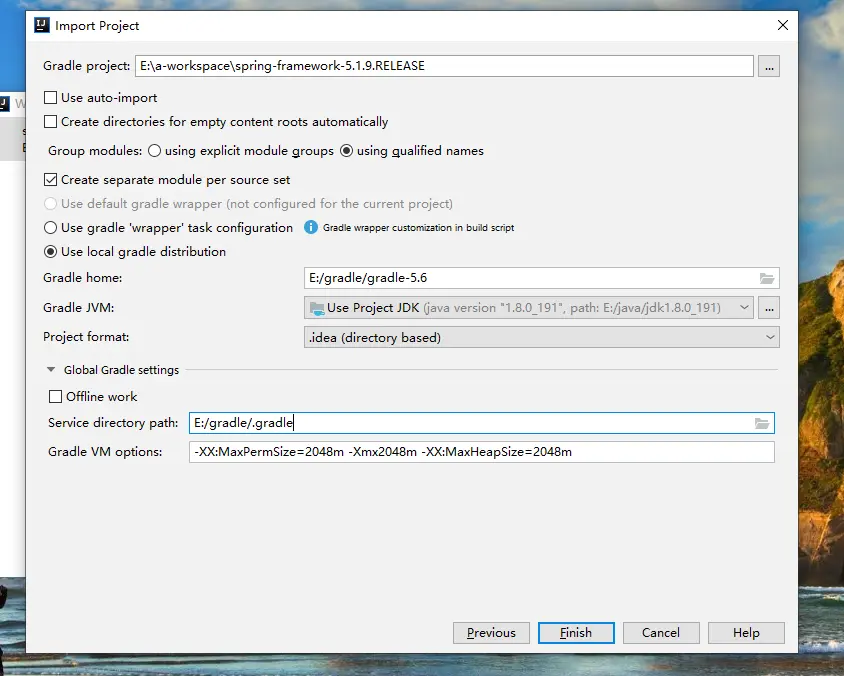Click the Group modules label

pos(95,151)
